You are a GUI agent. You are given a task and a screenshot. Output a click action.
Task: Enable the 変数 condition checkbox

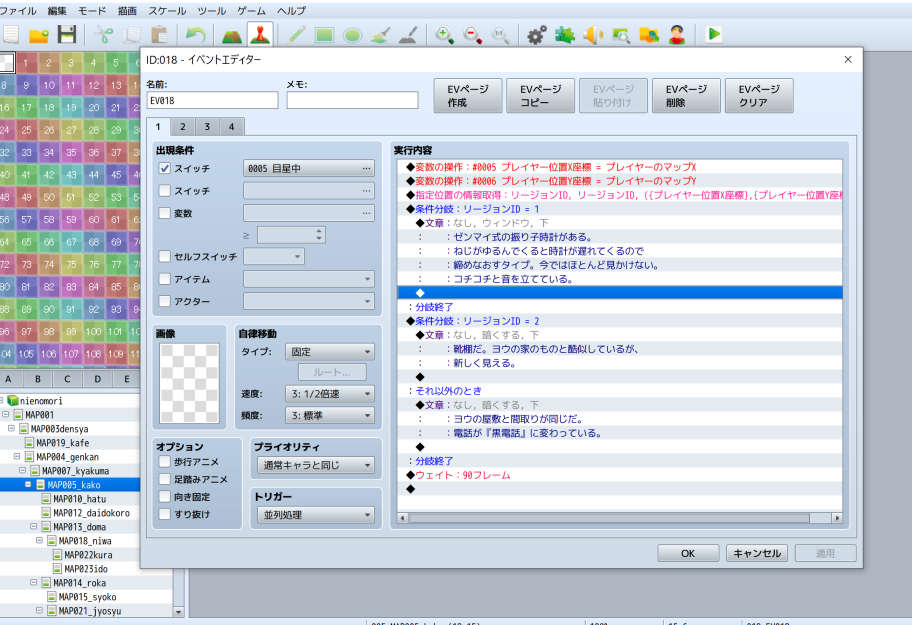[x=165, y=213]
